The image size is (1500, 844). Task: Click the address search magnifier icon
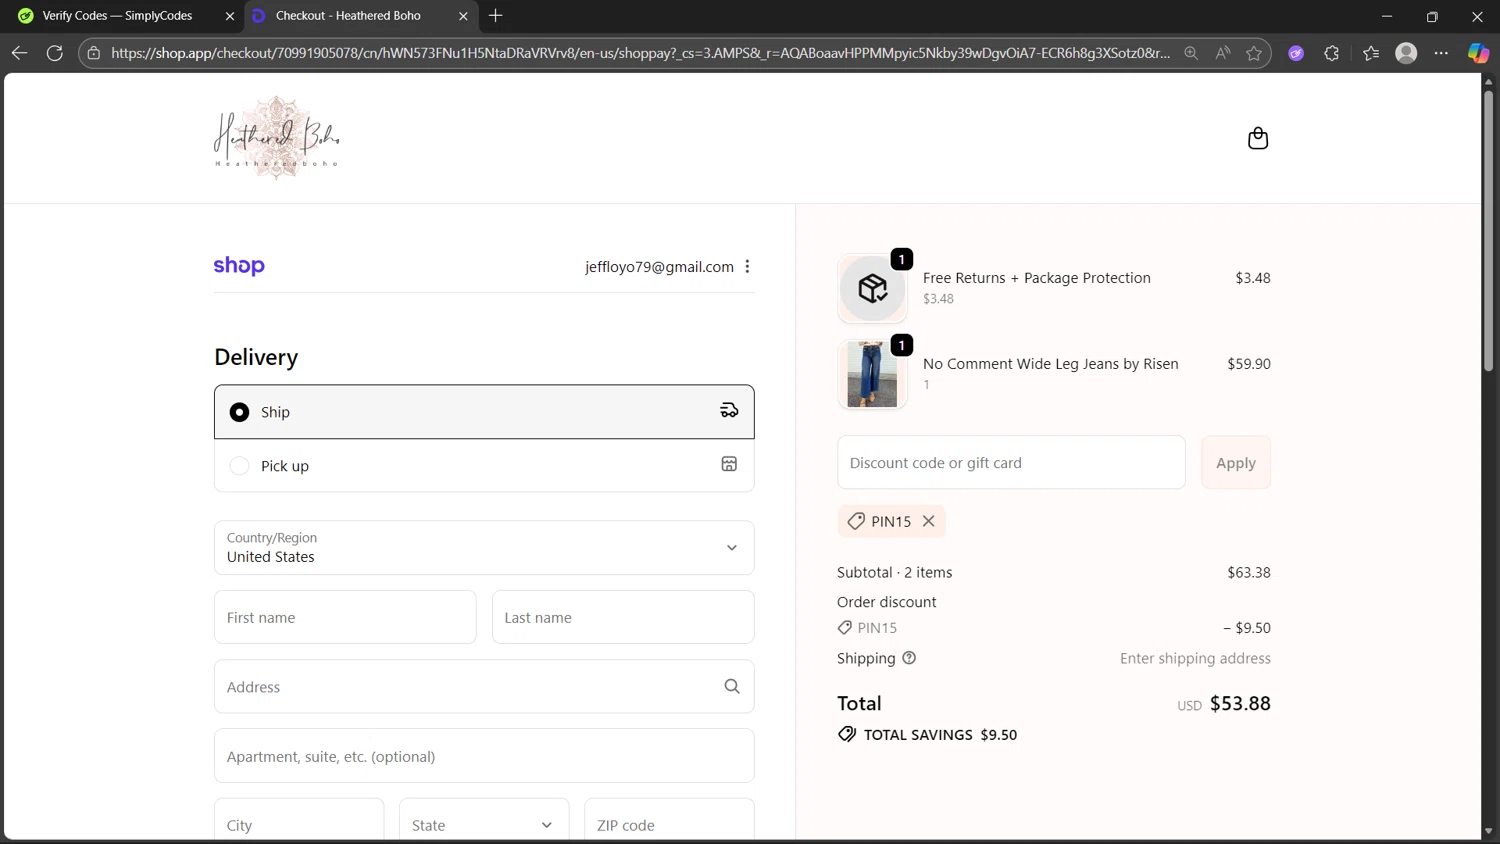pyautogui.click(x=732, y=687)
